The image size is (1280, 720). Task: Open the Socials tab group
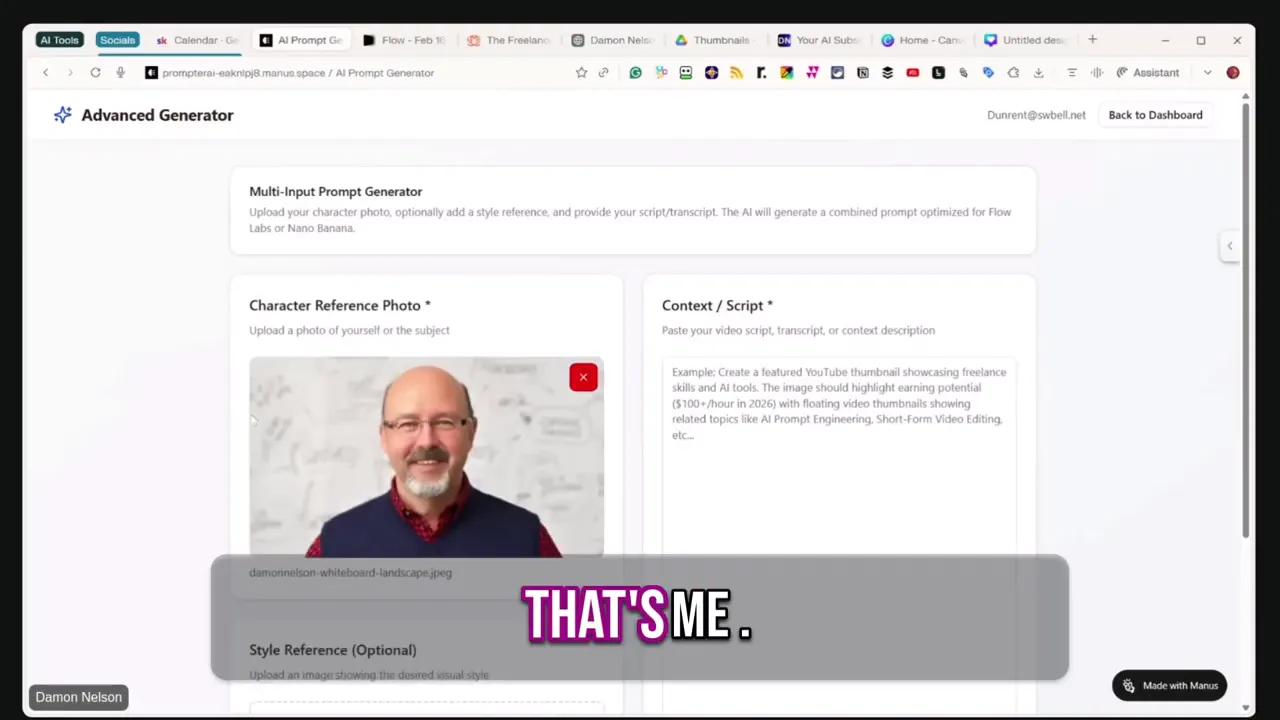point(117,40)
